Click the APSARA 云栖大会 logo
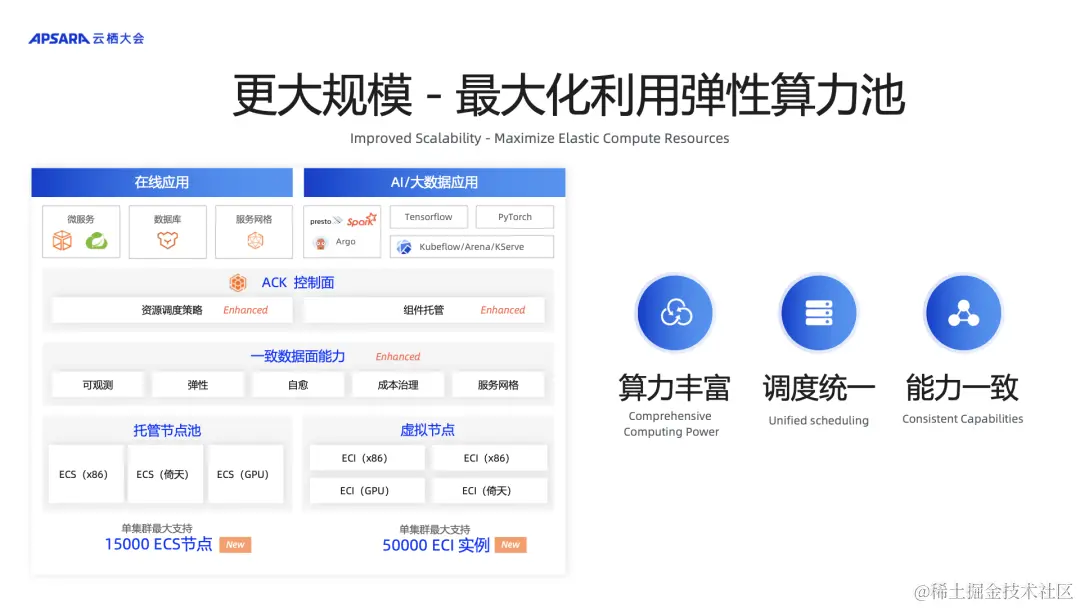This screenshot has width=1080, height=608. click(x=85, y=38)
